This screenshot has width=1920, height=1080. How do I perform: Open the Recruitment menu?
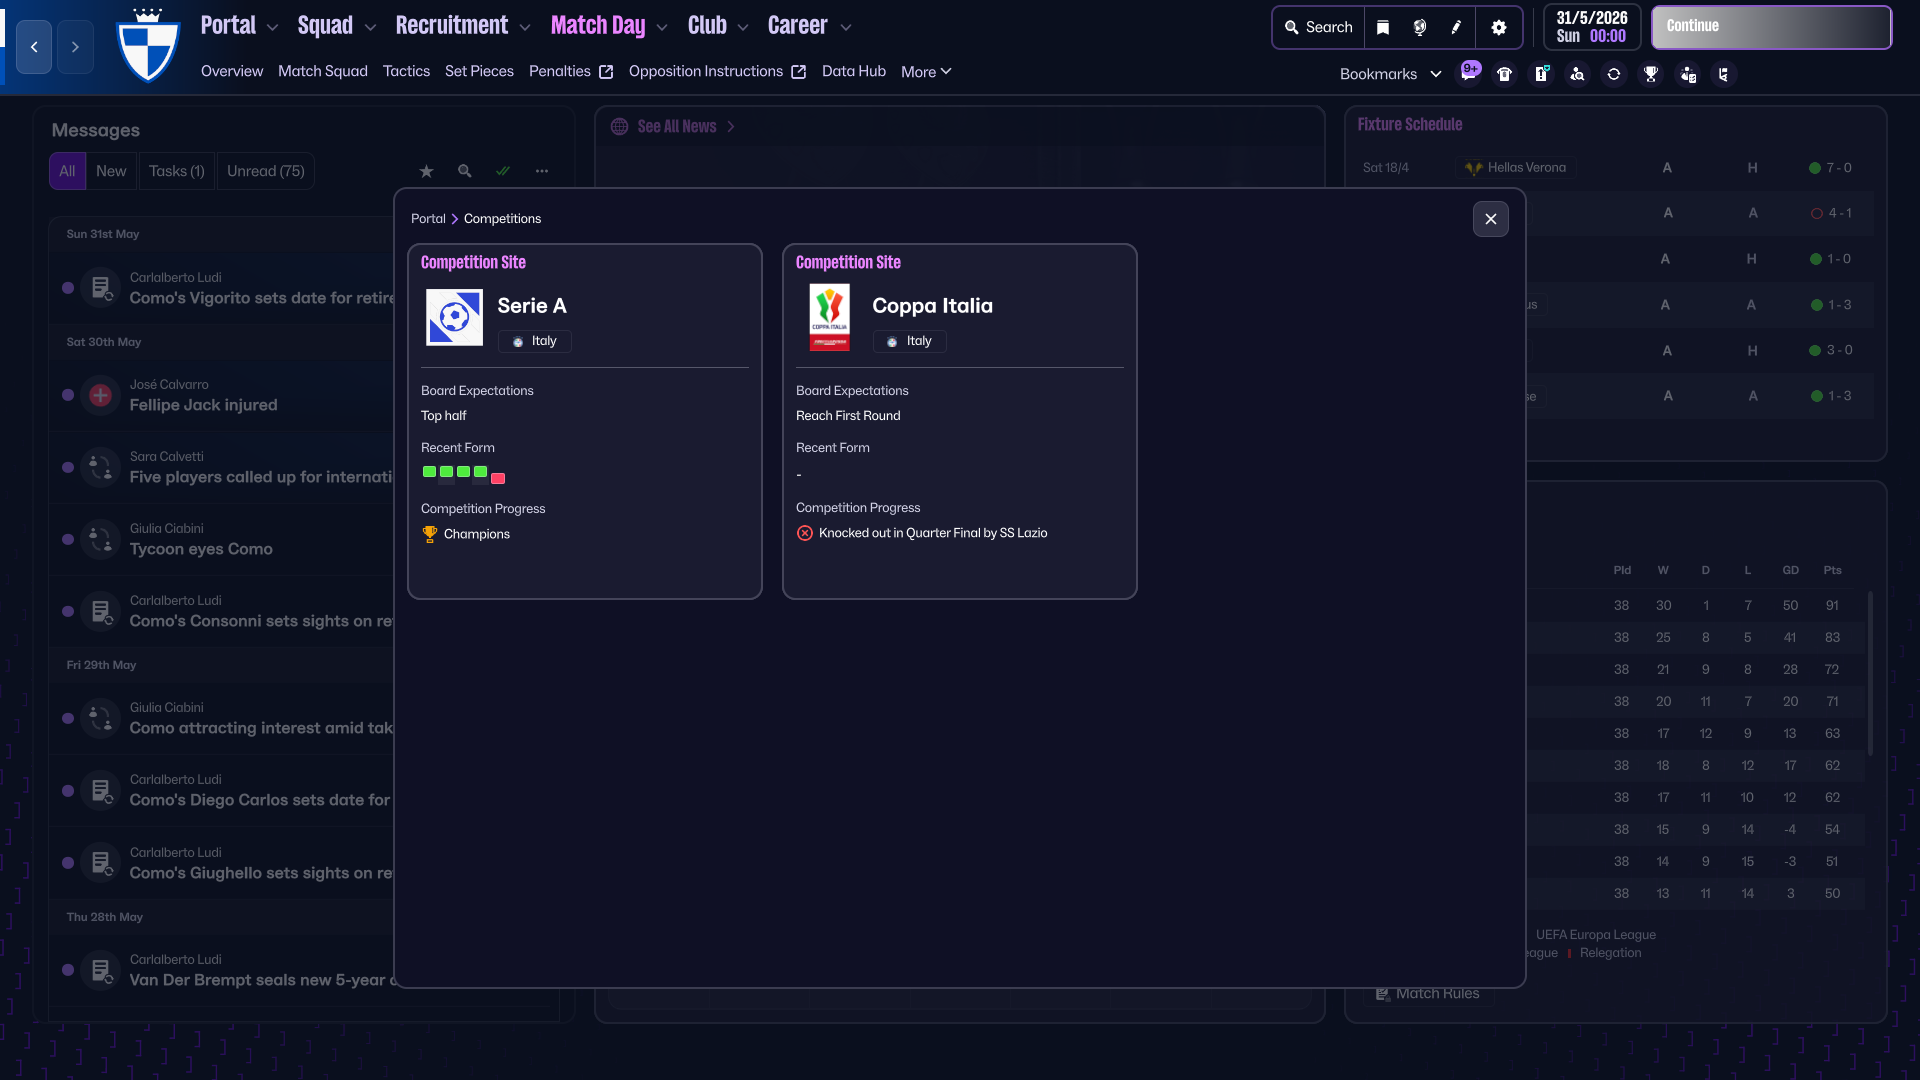(452, 26)
